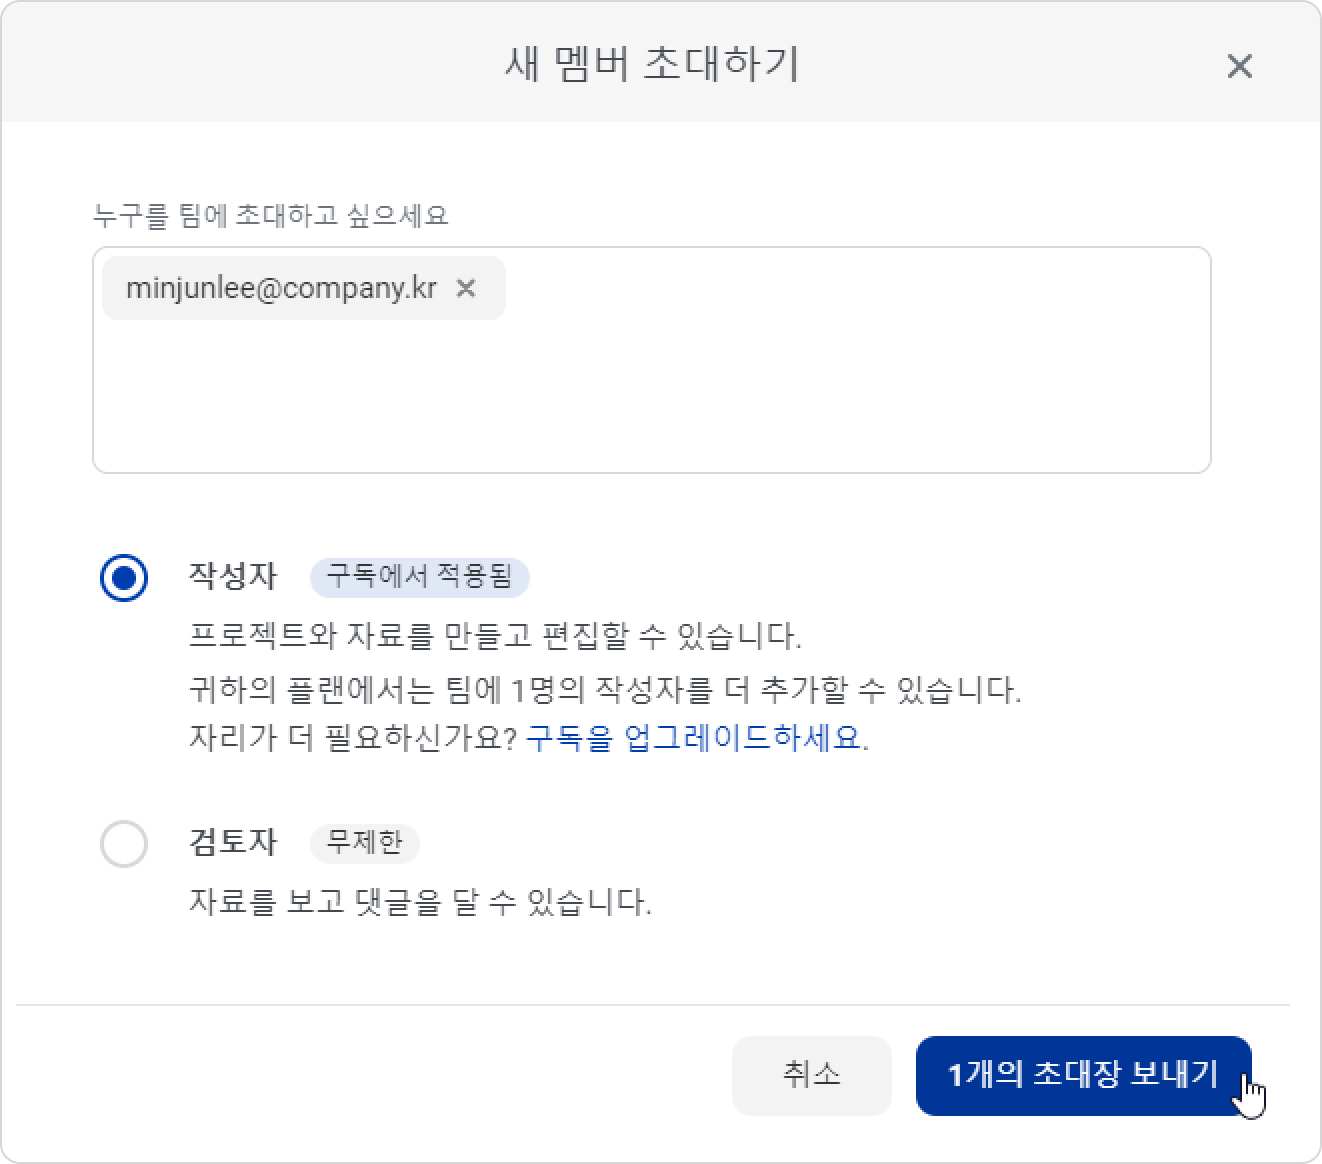Image resolution: width=1322 pixels, height=1164 pixels.
Task: Click the 작성자 role label
Action: 233,576
